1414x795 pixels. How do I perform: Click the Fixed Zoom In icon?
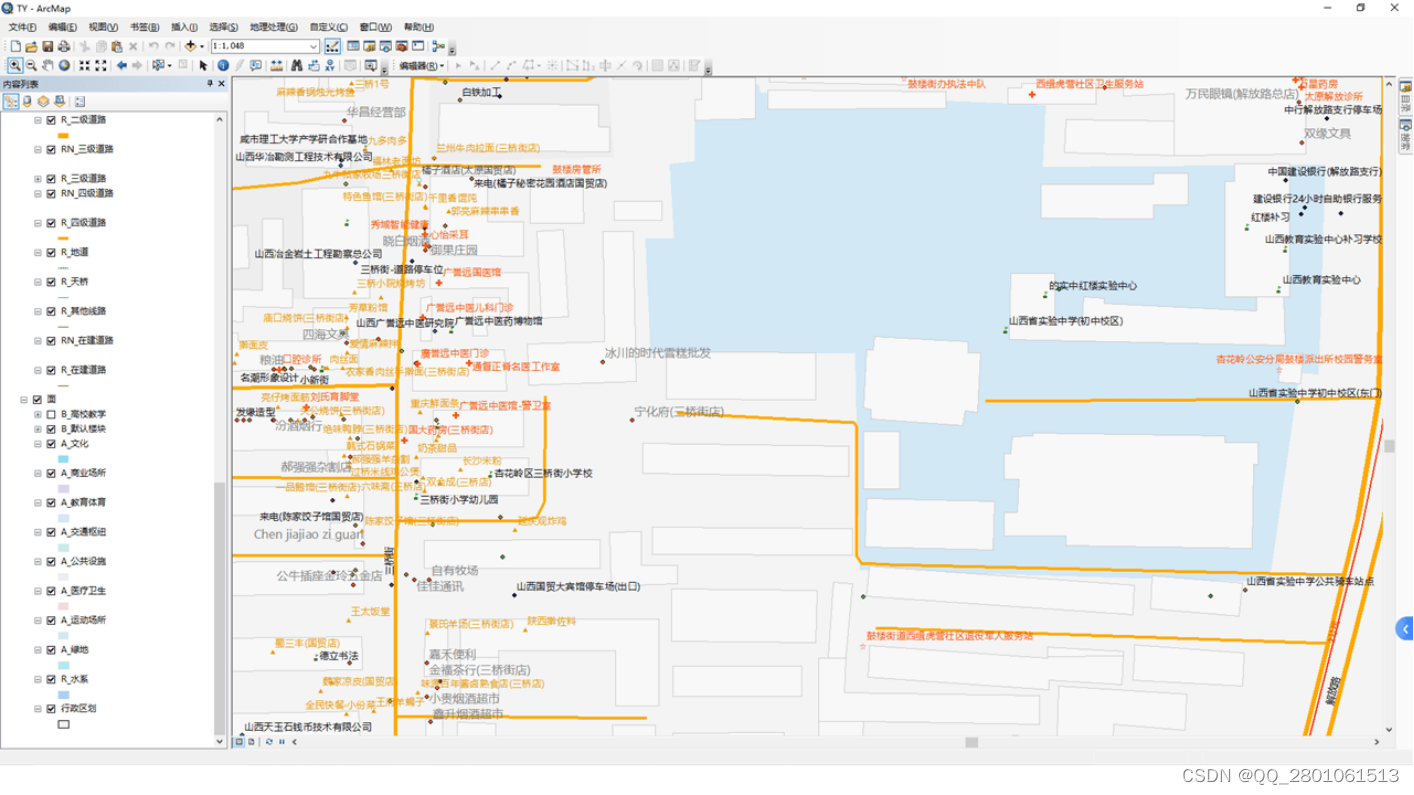[x=85, y=66]
